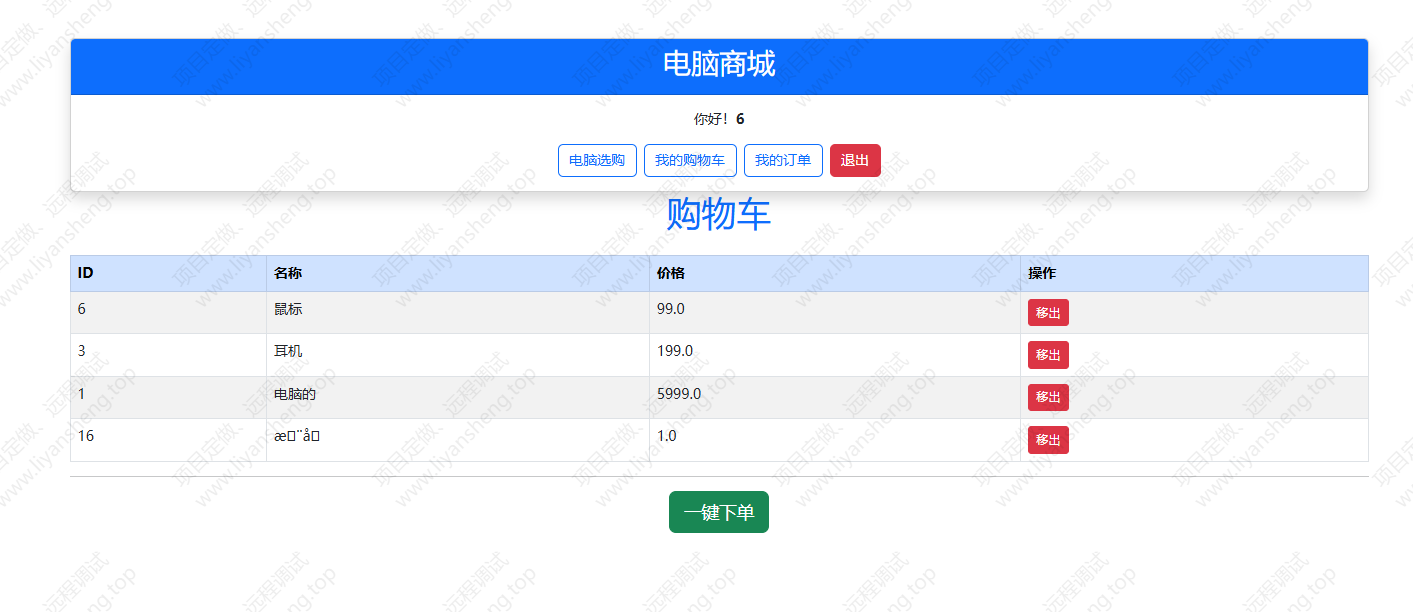1413x612 pixels.
Task: Click the ID column header
Action: pos(168,274)
